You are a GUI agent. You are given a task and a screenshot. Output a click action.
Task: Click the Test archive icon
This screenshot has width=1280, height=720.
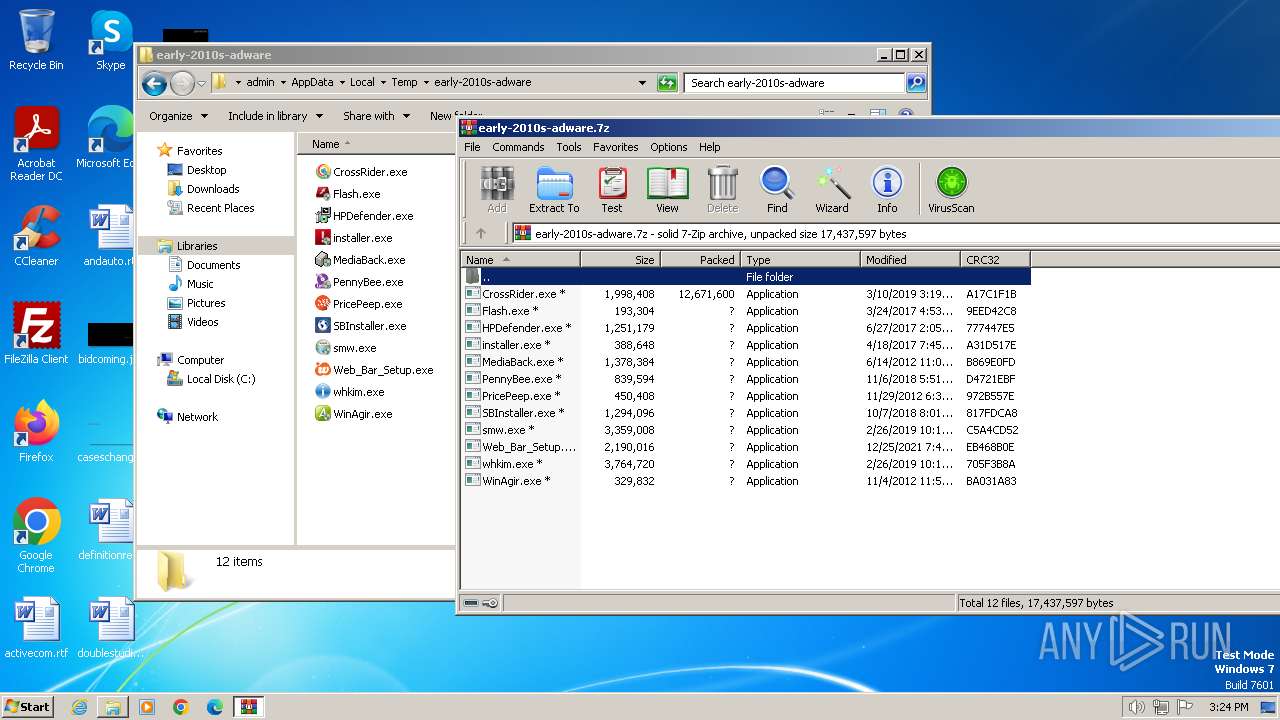(x=612, y=189)
